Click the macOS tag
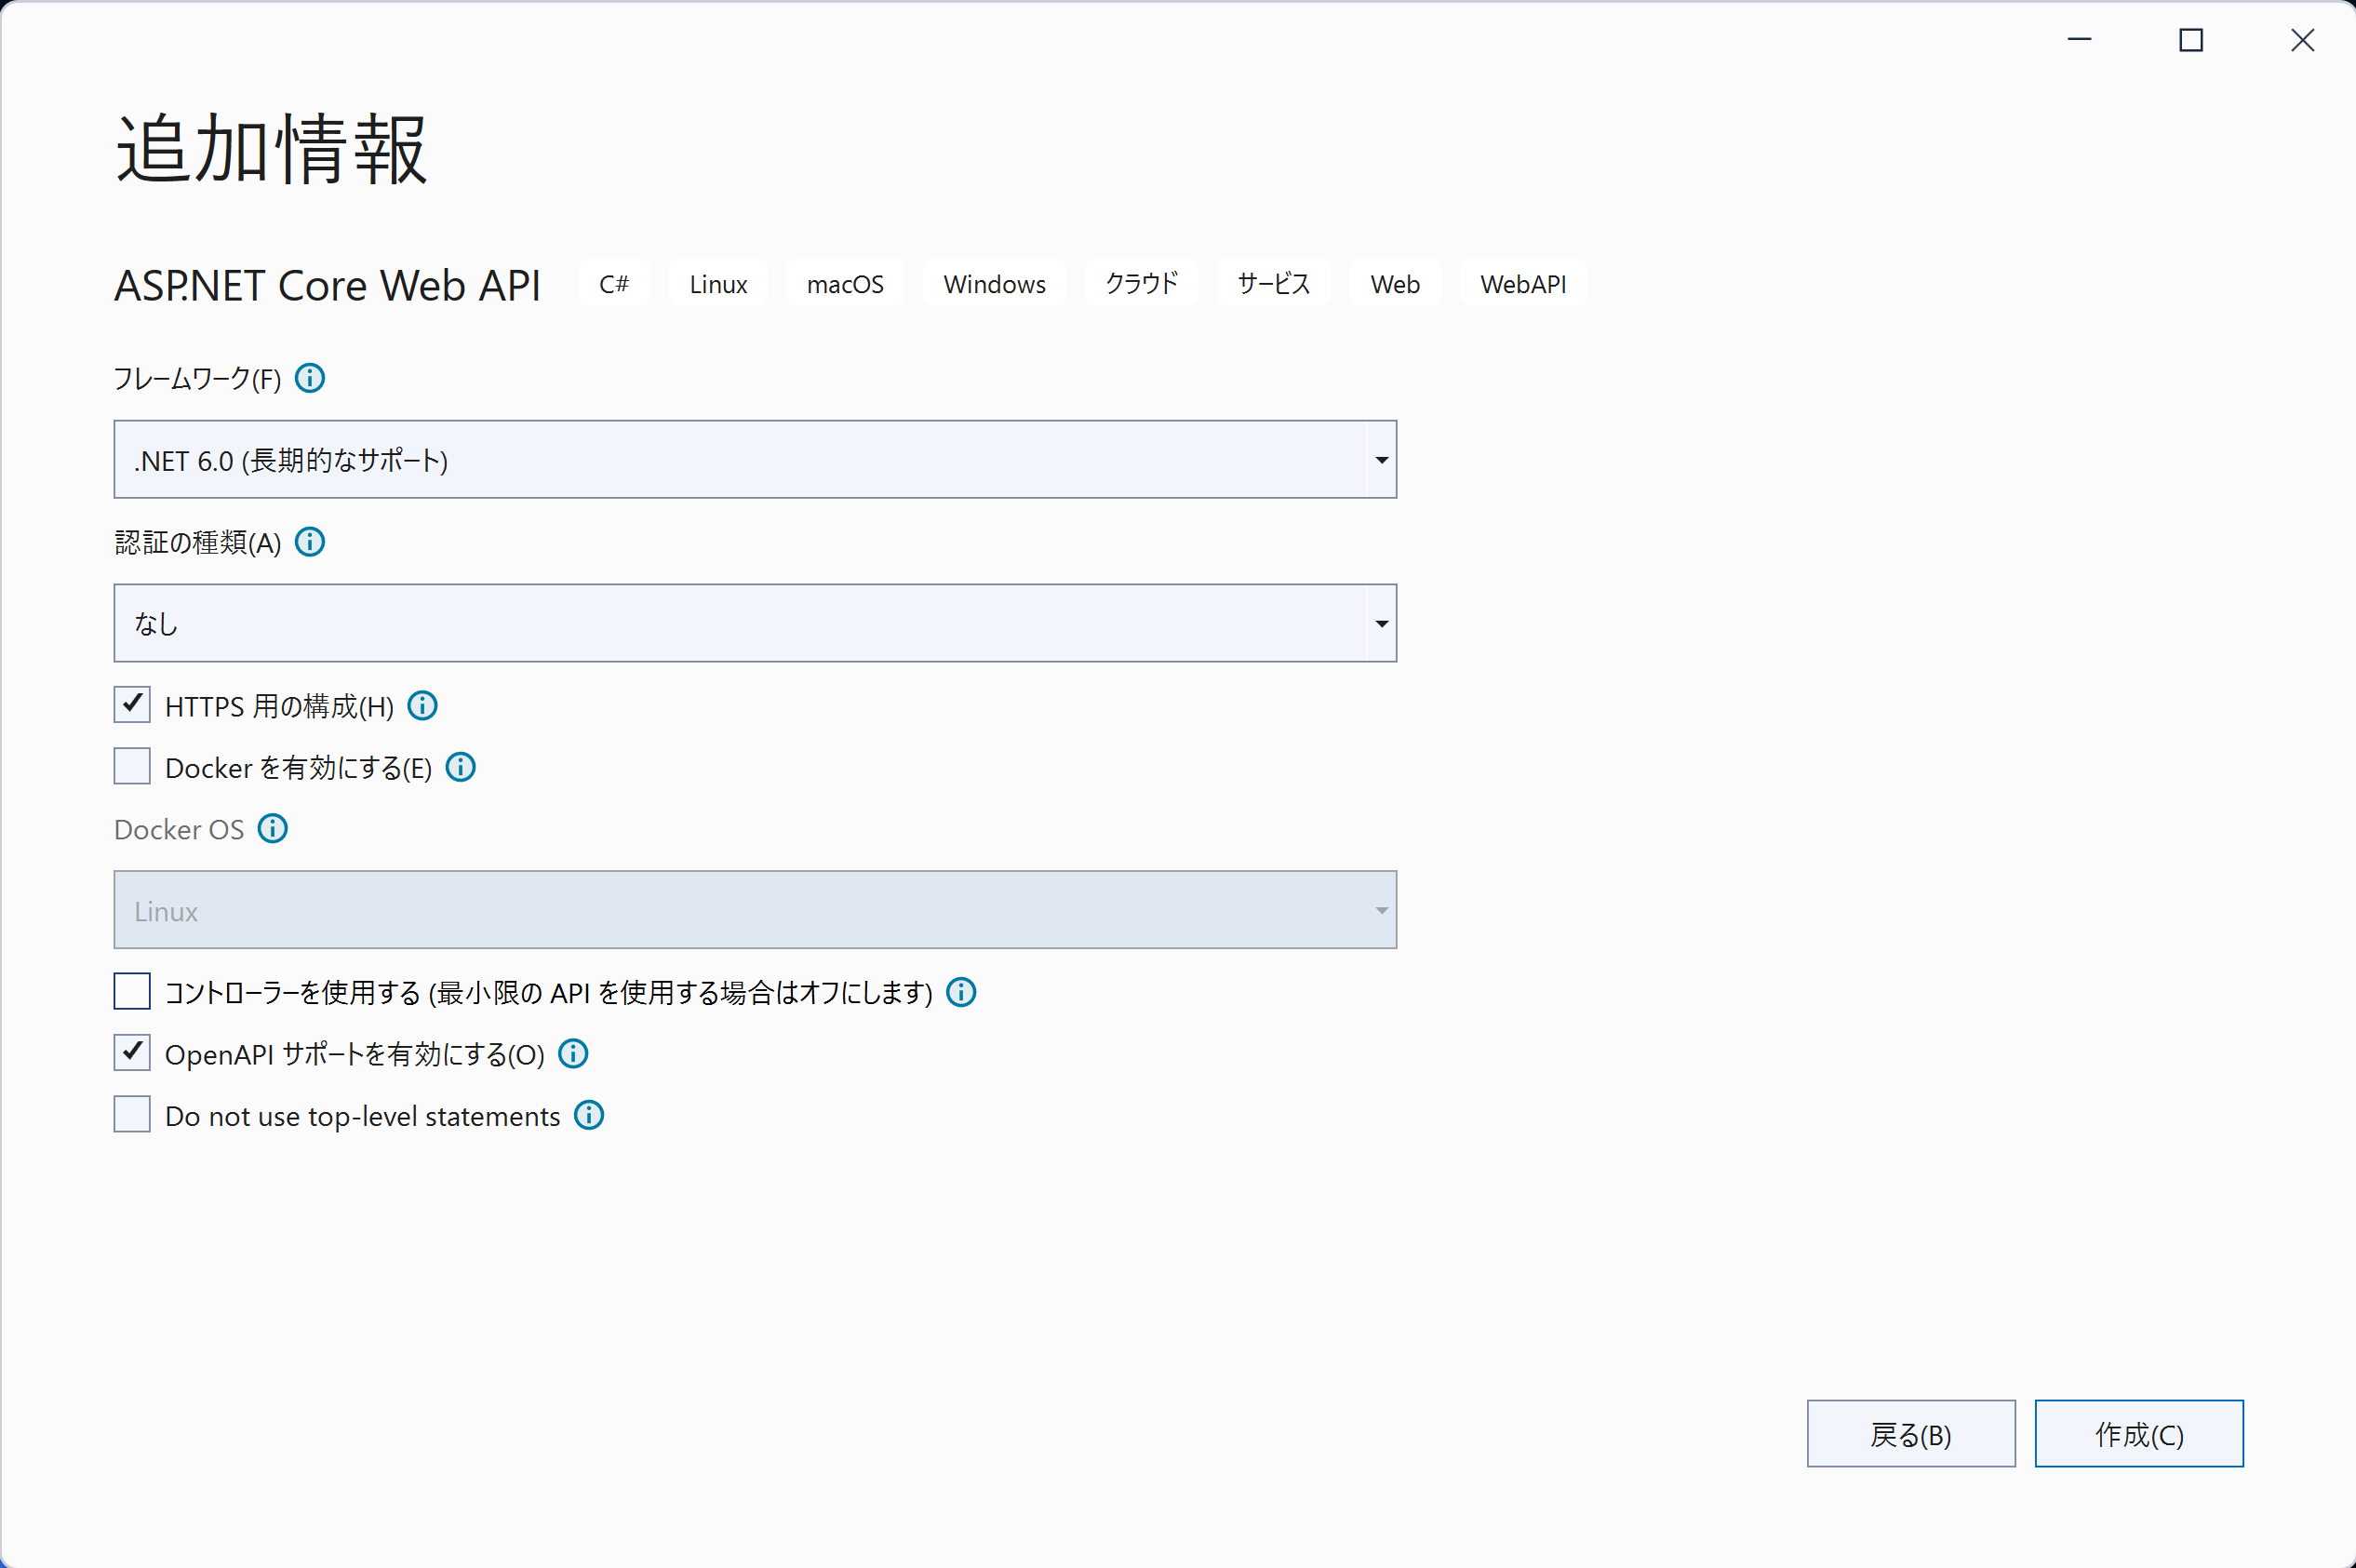The image size is (2356, 1568). pyautogui.click(x=845, y=284)
